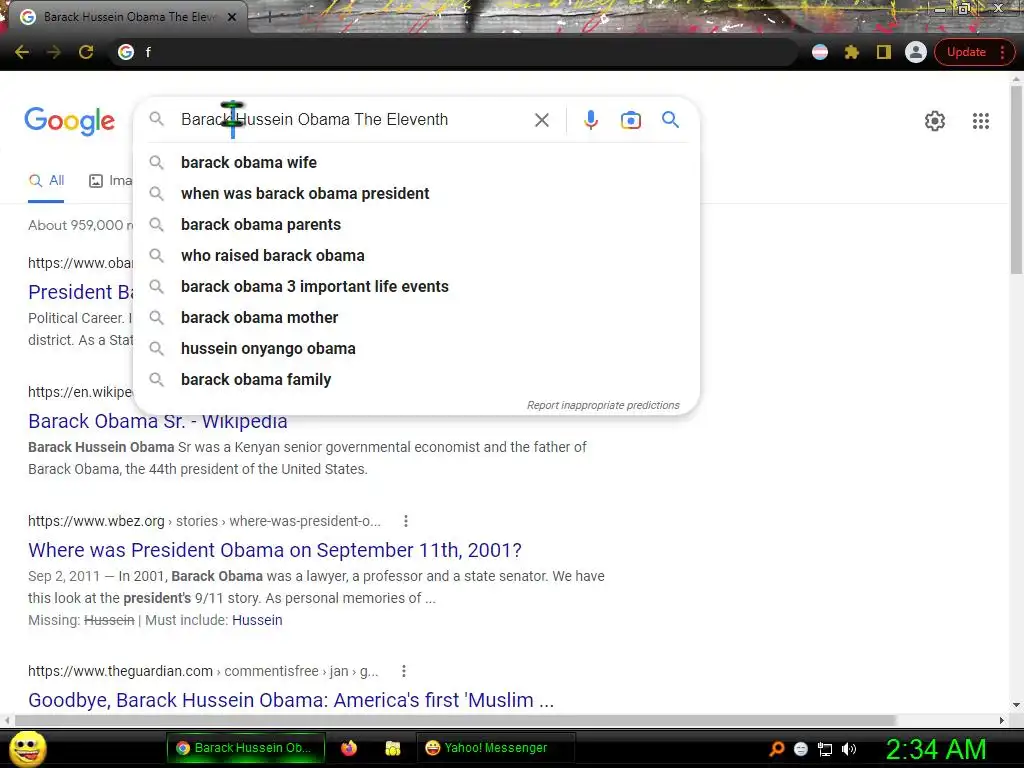Open the extensions puzzle icon
The height and width of the screenshot is (768, 1024).
coord(852,52)
